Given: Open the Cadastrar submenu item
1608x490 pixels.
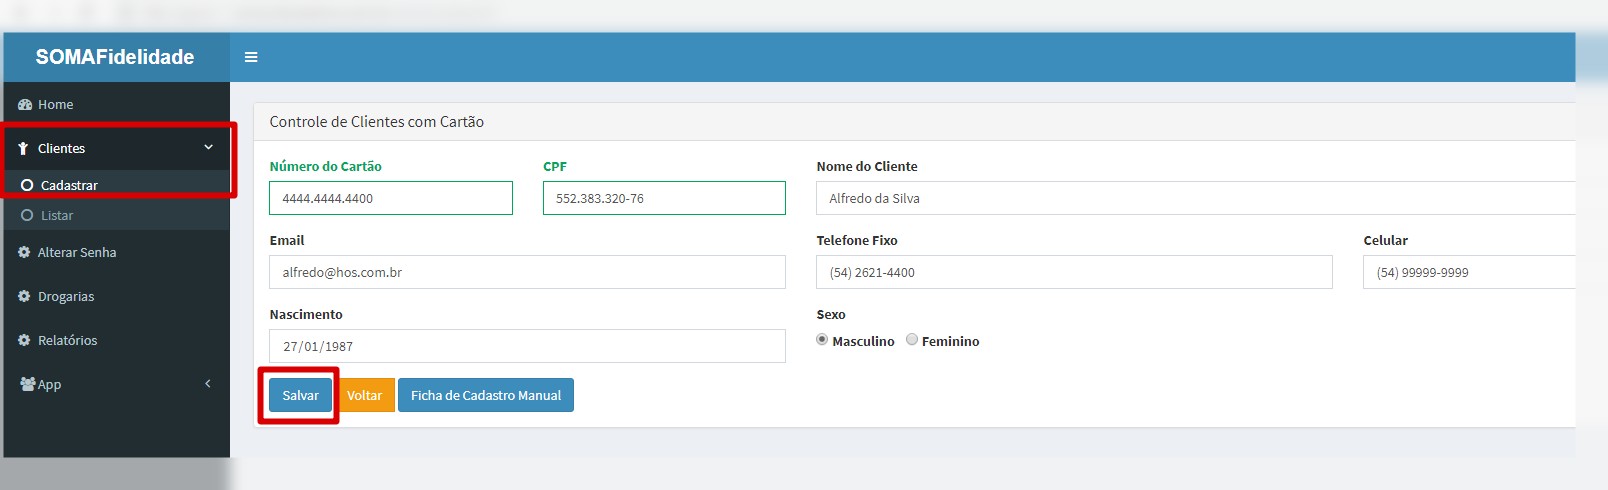Looking at the screenshot, I should point(69,185).
